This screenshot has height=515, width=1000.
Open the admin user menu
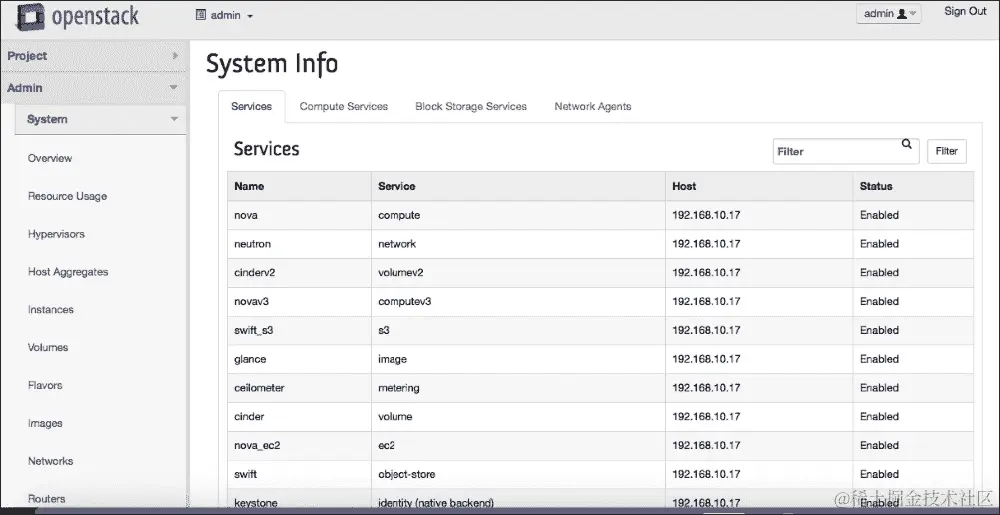(x=888, y=13)
